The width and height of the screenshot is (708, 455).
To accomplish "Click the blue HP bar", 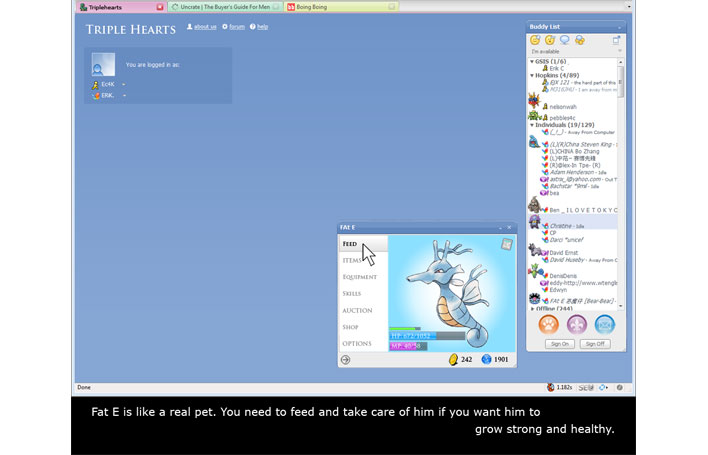I will tap(412, 336).
